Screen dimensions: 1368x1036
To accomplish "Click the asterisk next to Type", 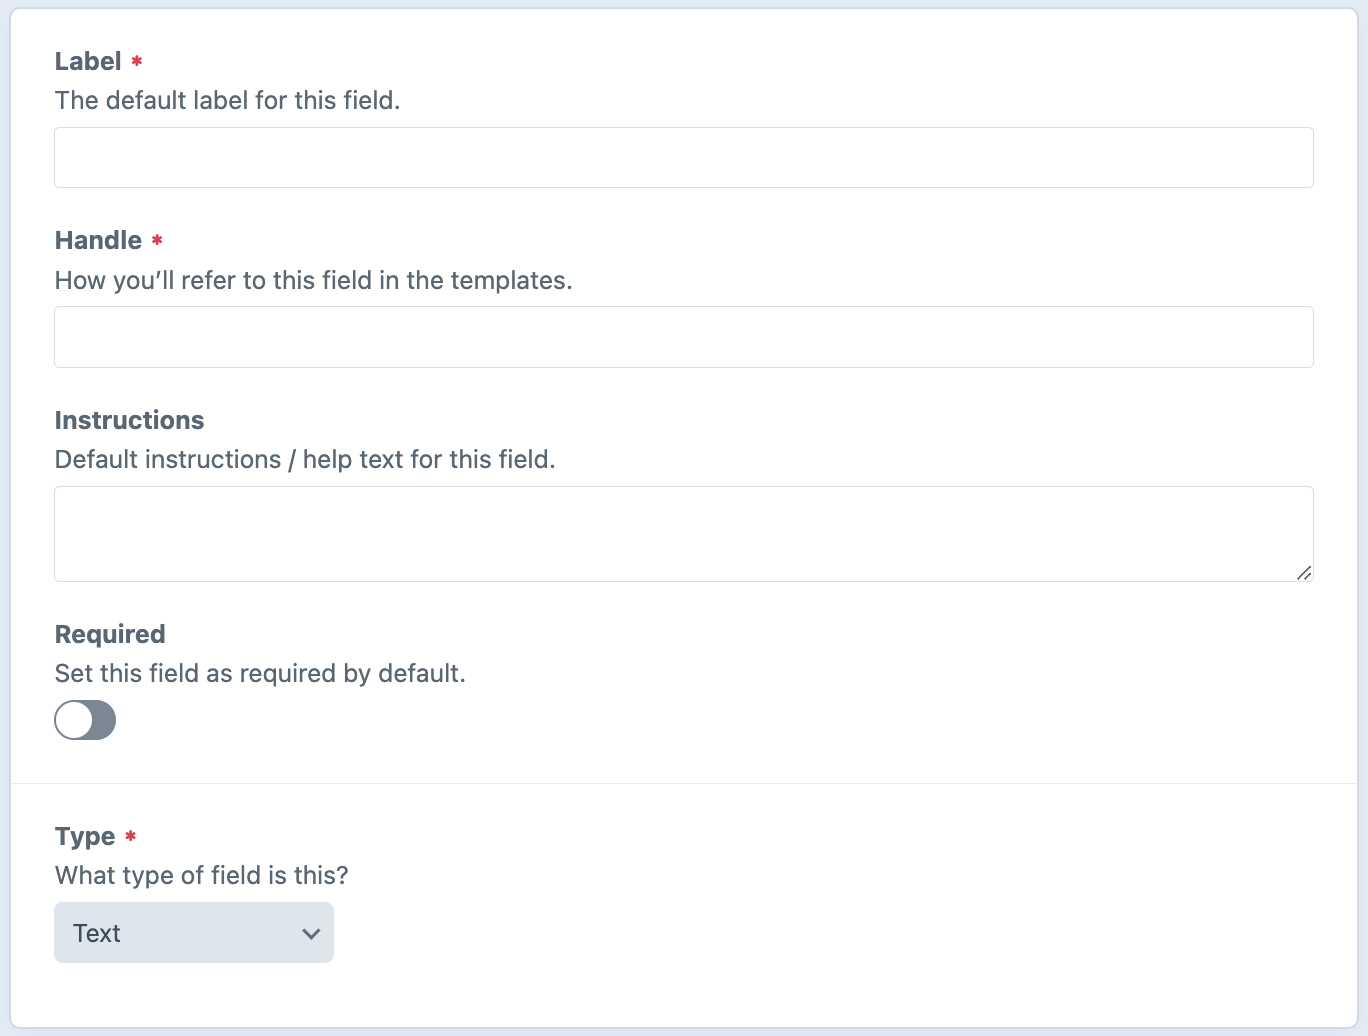I will (x=130, y=836).
